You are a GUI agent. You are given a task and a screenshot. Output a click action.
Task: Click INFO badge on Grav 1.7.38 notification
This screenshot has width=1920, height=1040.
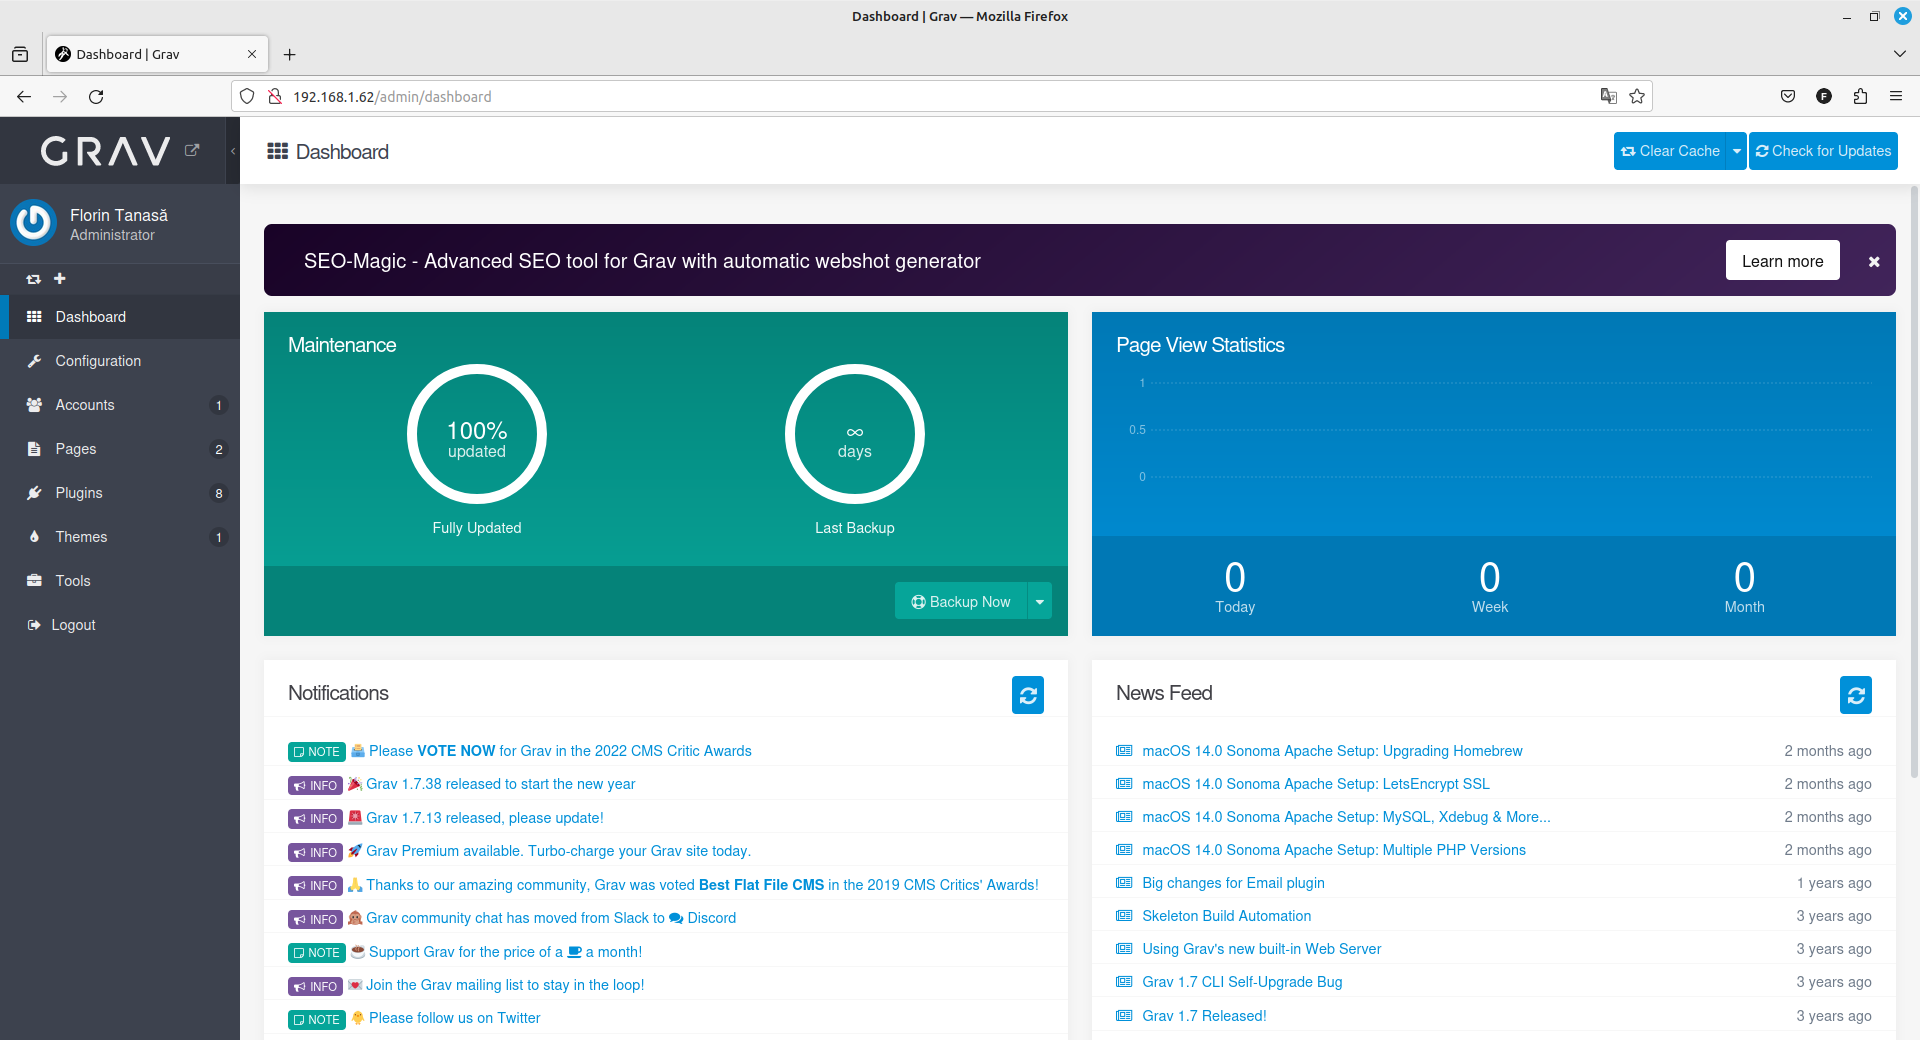coord(315,785)
